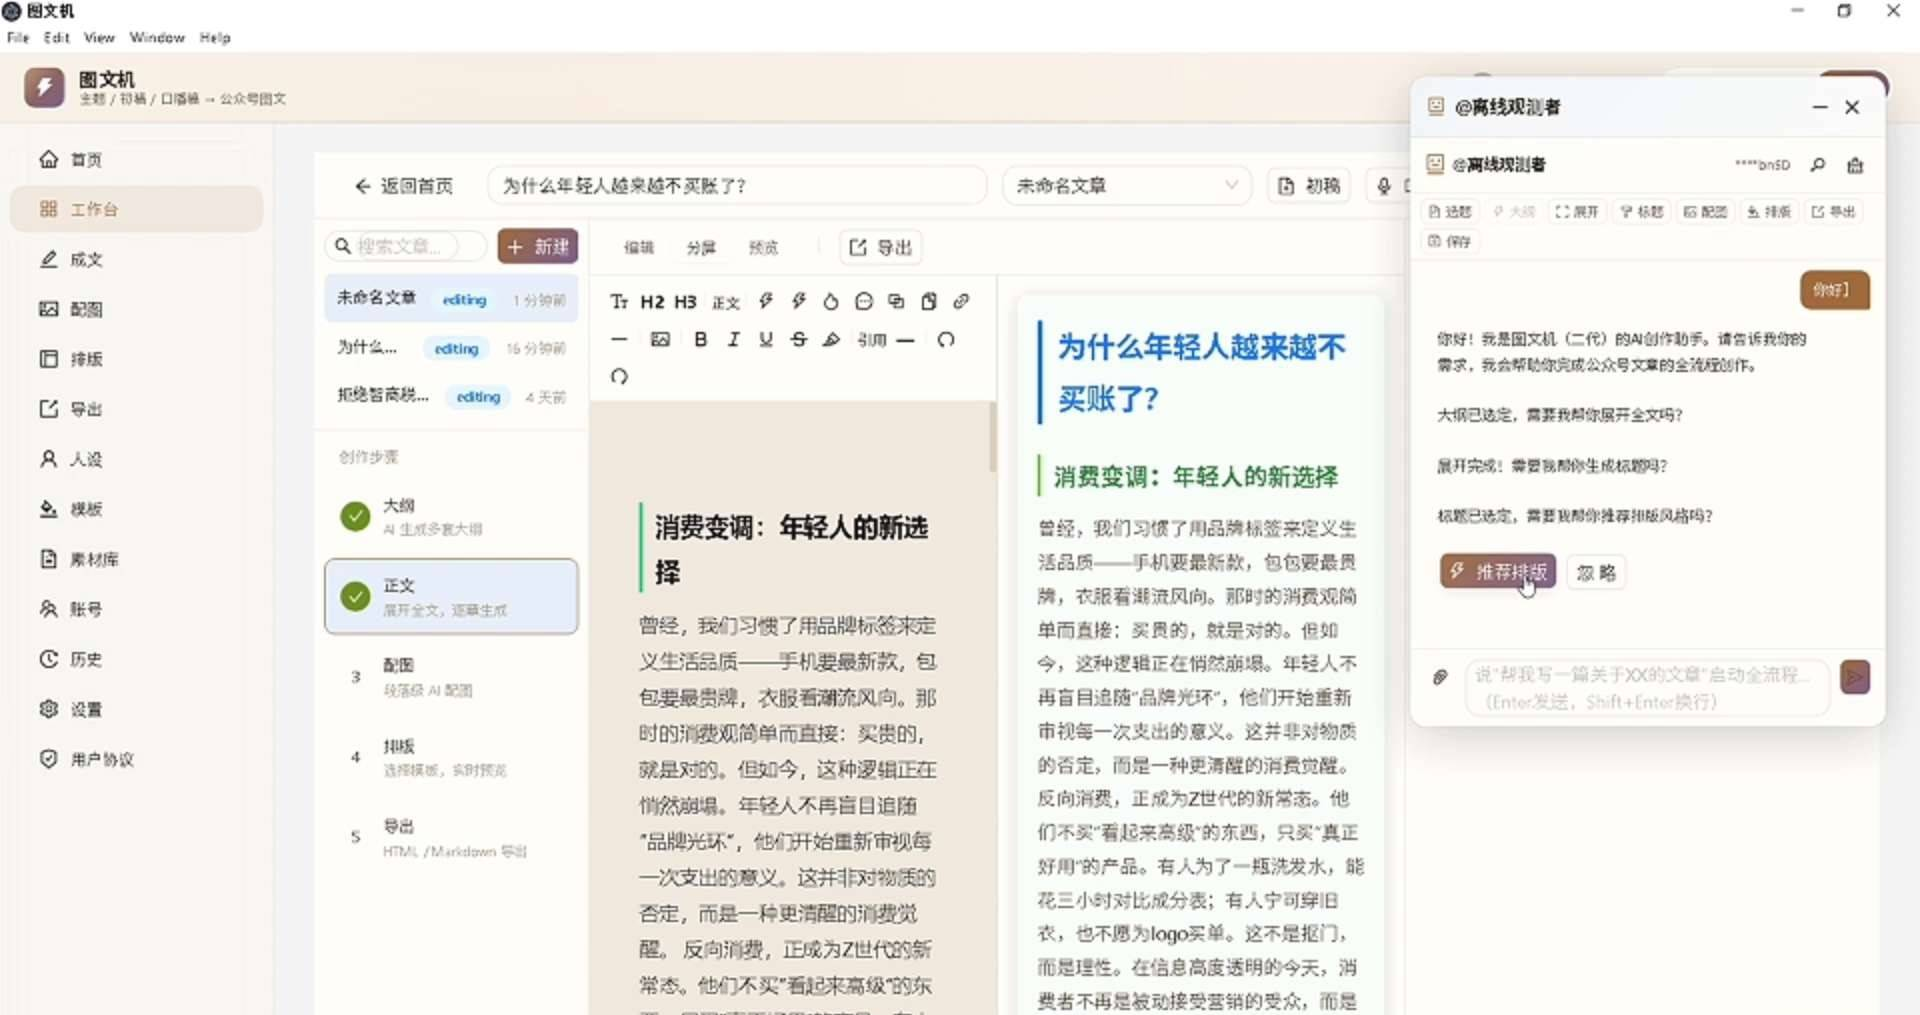Apply H2 heading in editor toolbar
The width and height of the screenshot is (1920, 1015).
652,302
